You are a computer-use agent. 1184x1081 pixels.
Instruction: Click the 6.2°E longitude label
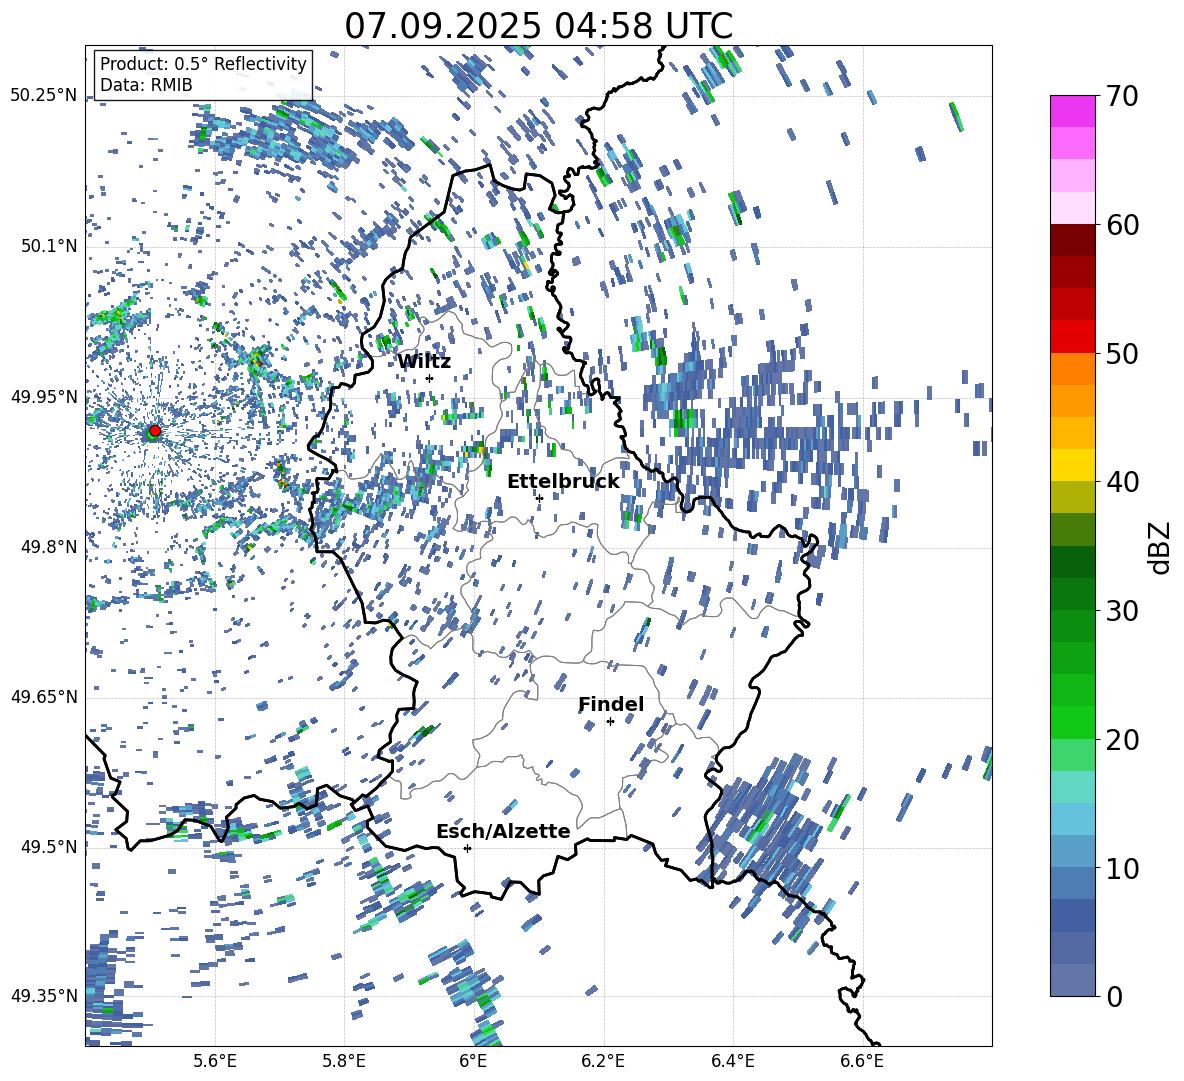[603, 1061]
